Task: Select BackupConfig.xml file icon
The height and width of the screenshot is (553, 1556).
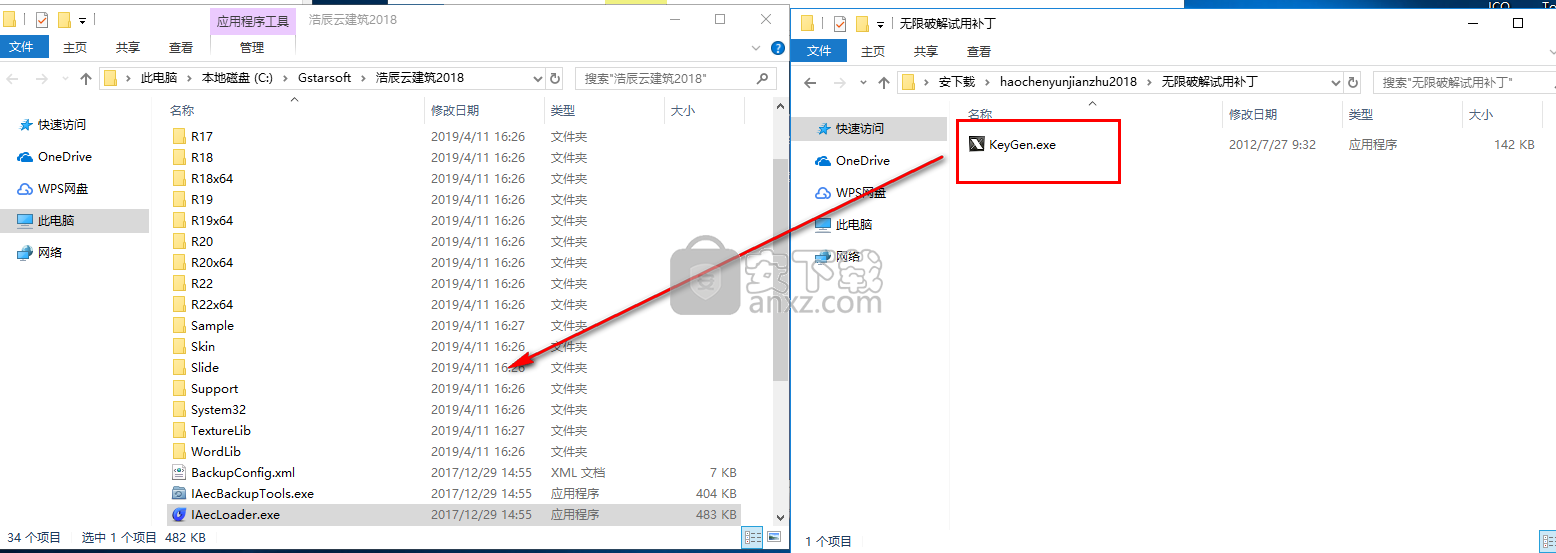Action: click(x=179, y=473)
